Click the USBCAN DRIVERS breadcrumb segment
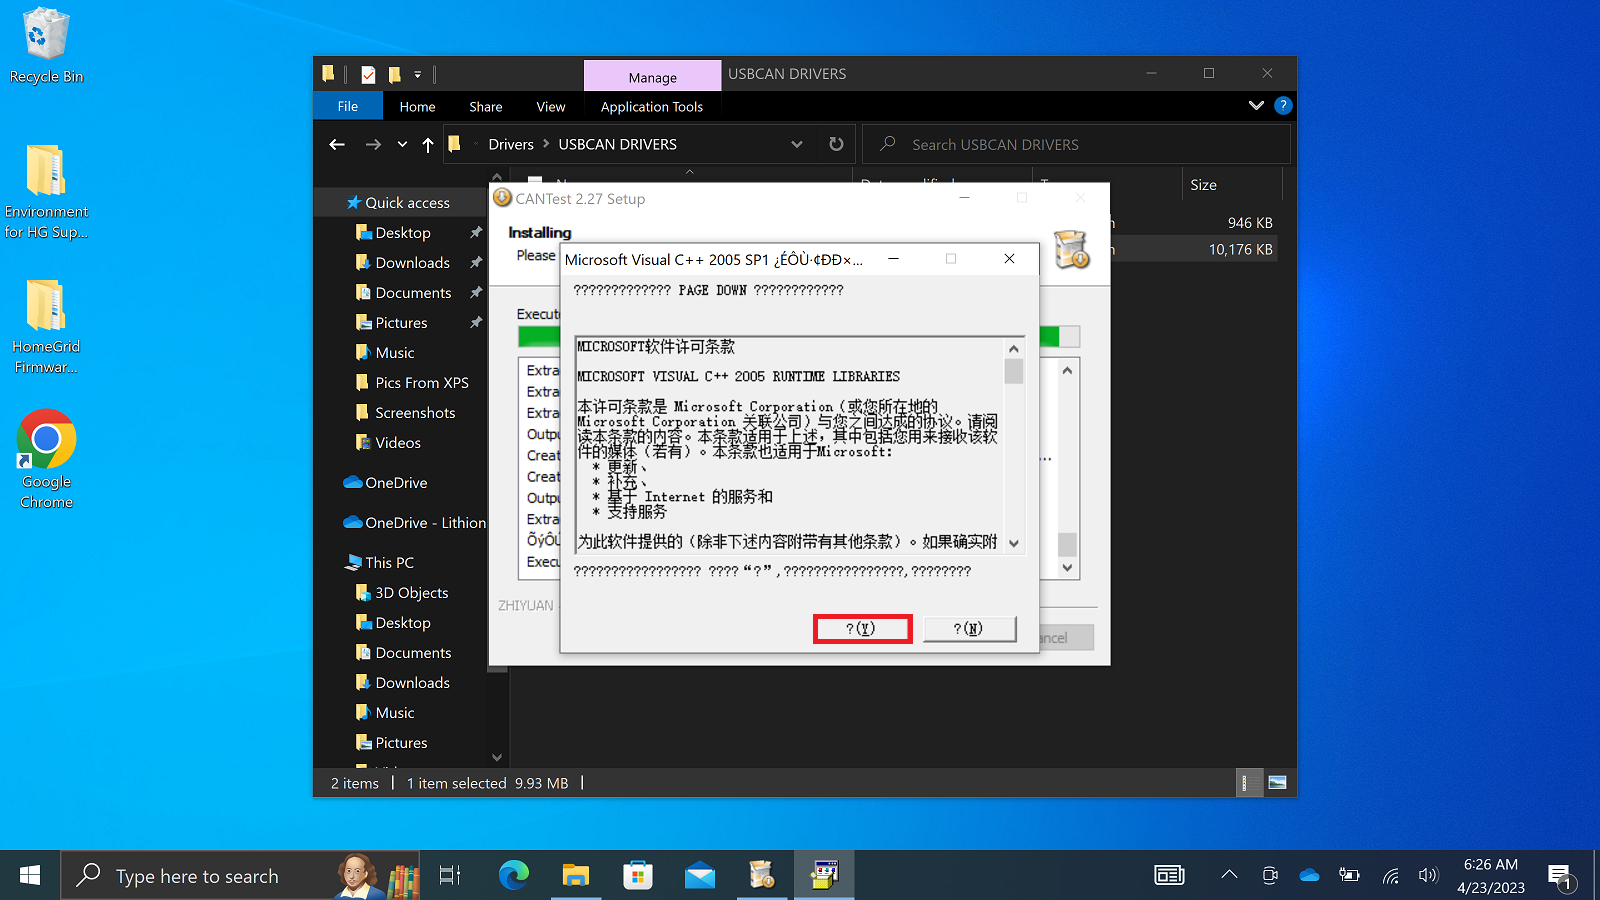1600x900 pixels. 618,144
